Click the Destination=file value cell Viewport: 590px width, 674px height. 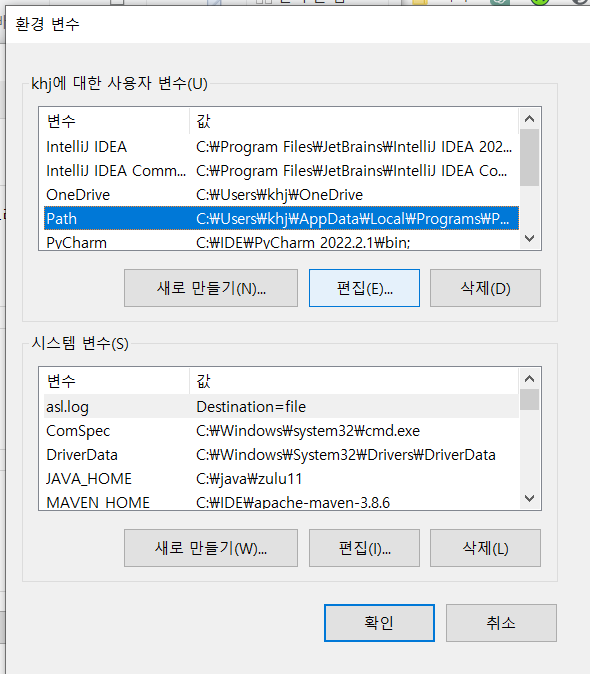click(x=251, y=407)
